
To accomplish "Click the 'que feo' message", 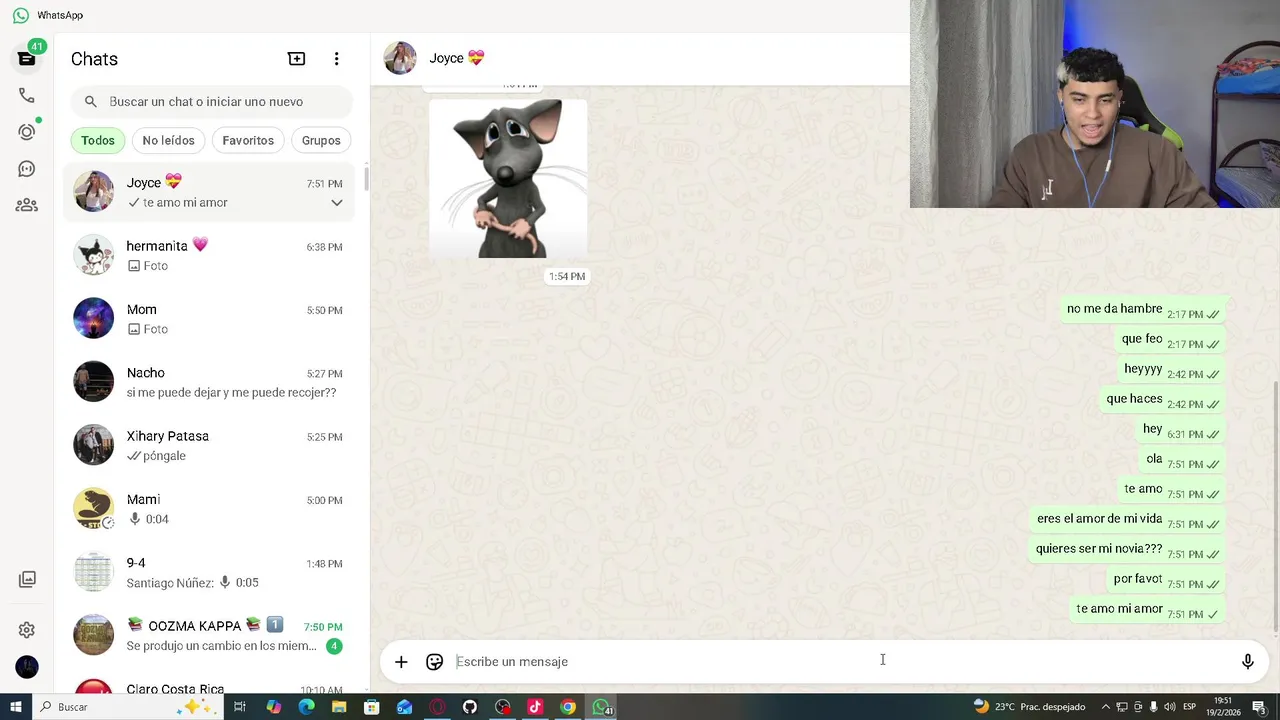I will coord(1170,340).
